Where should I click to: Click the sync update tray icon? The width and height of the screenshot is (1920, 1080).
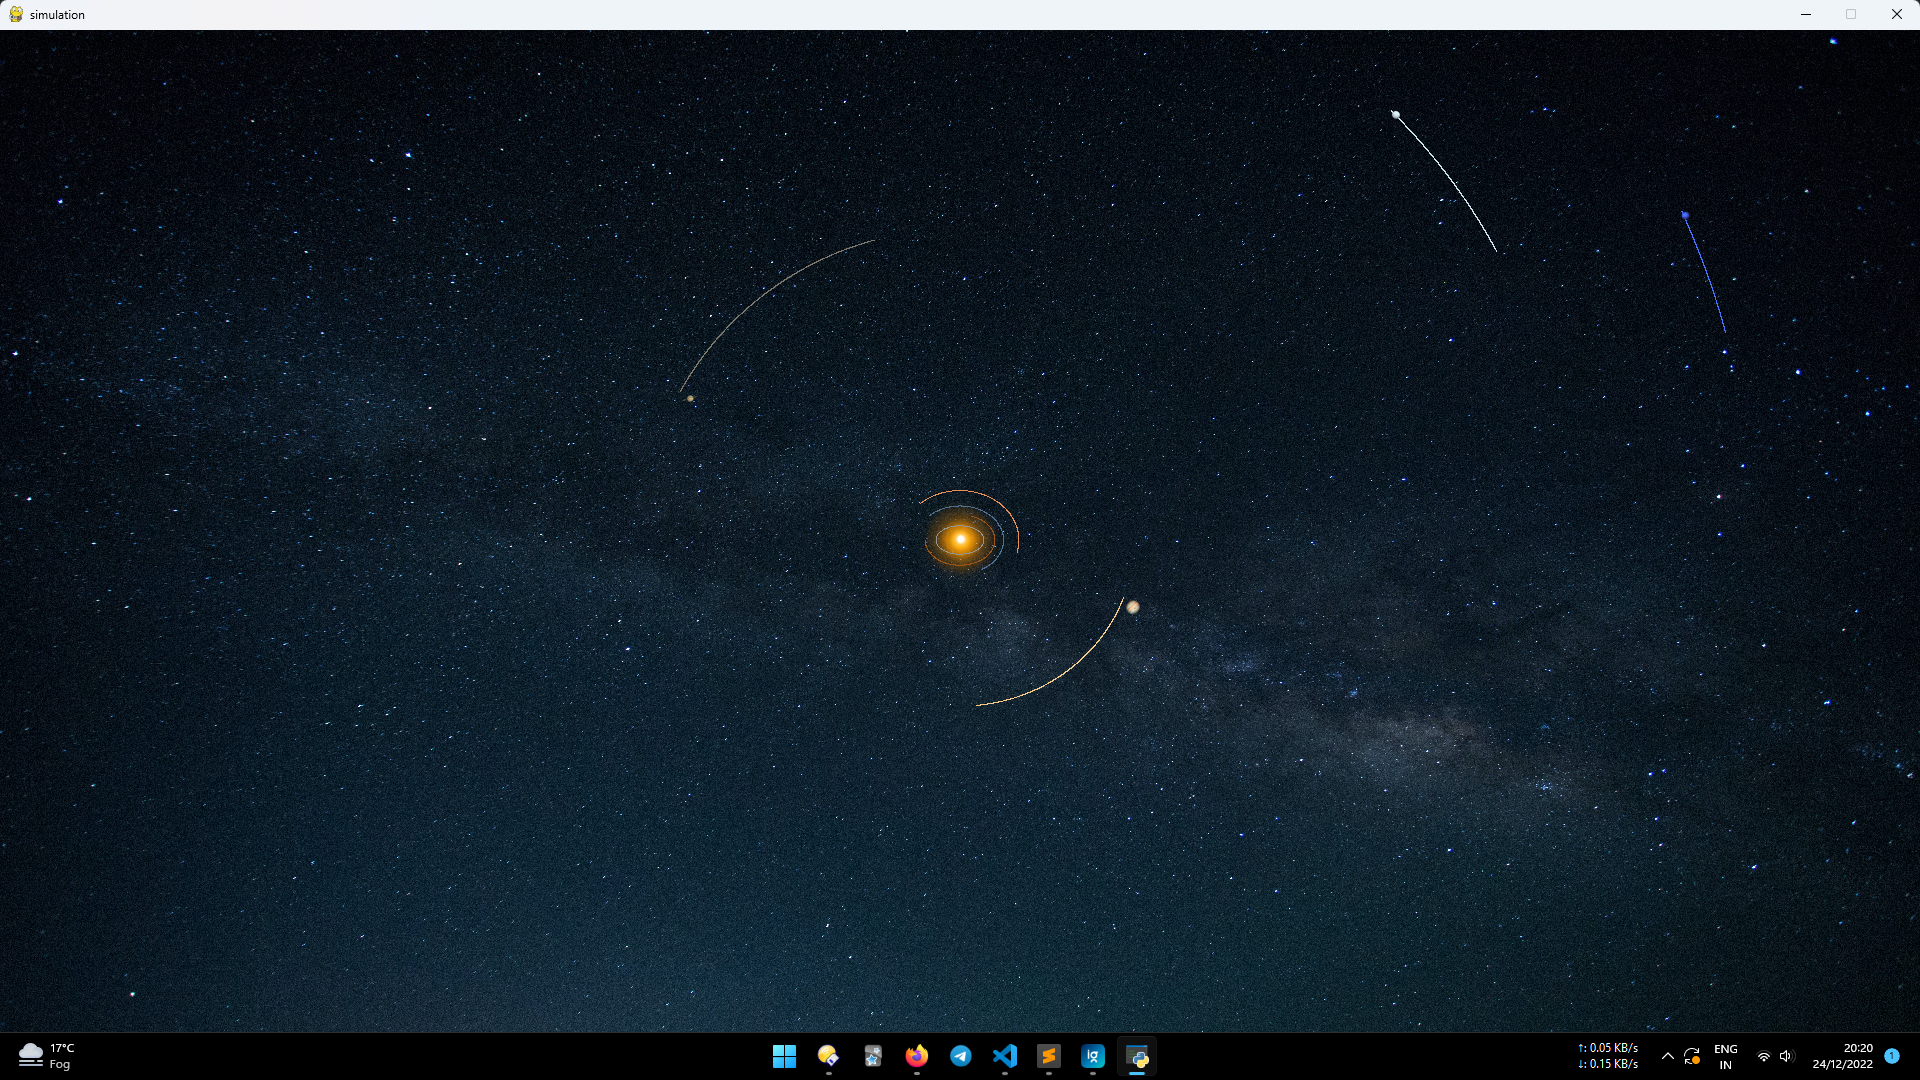tap(1692, 1056)
